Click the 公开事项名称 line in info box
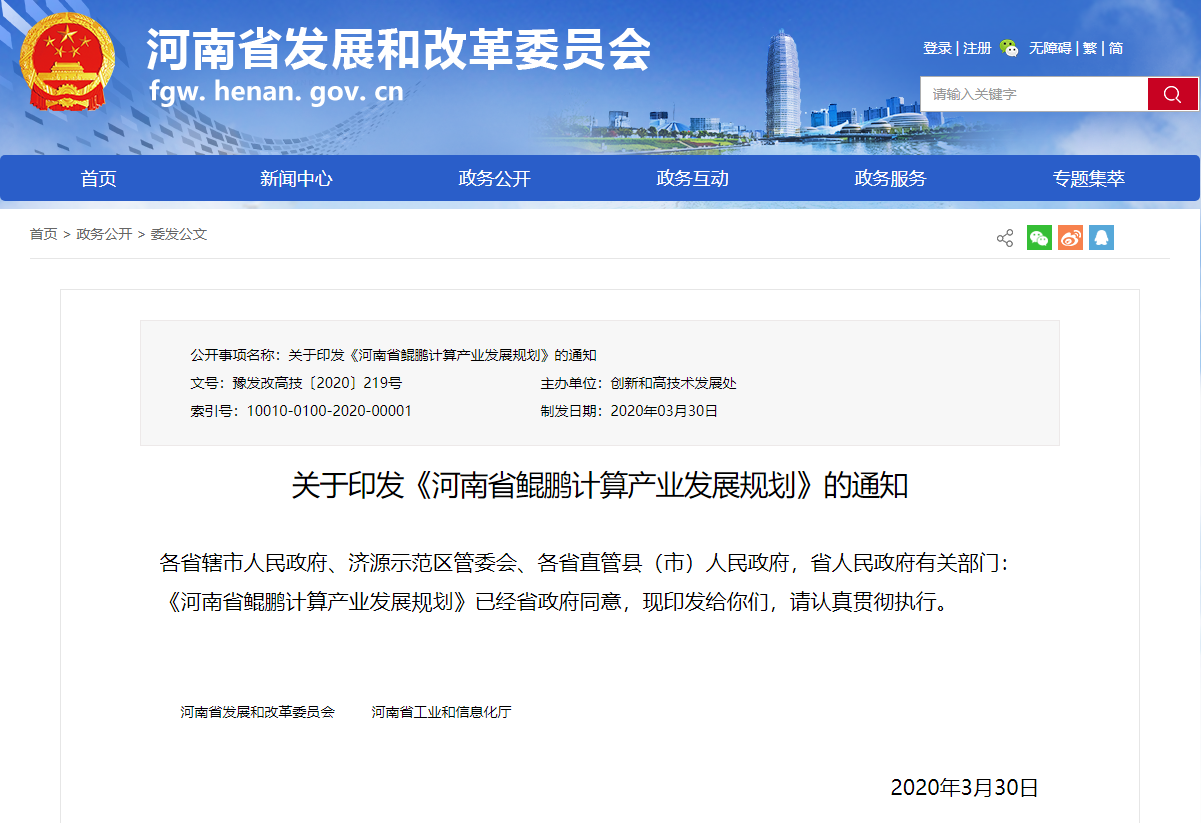Image resolution: width=1201 pixels, height=823 pixels. [x=393, y=355]
